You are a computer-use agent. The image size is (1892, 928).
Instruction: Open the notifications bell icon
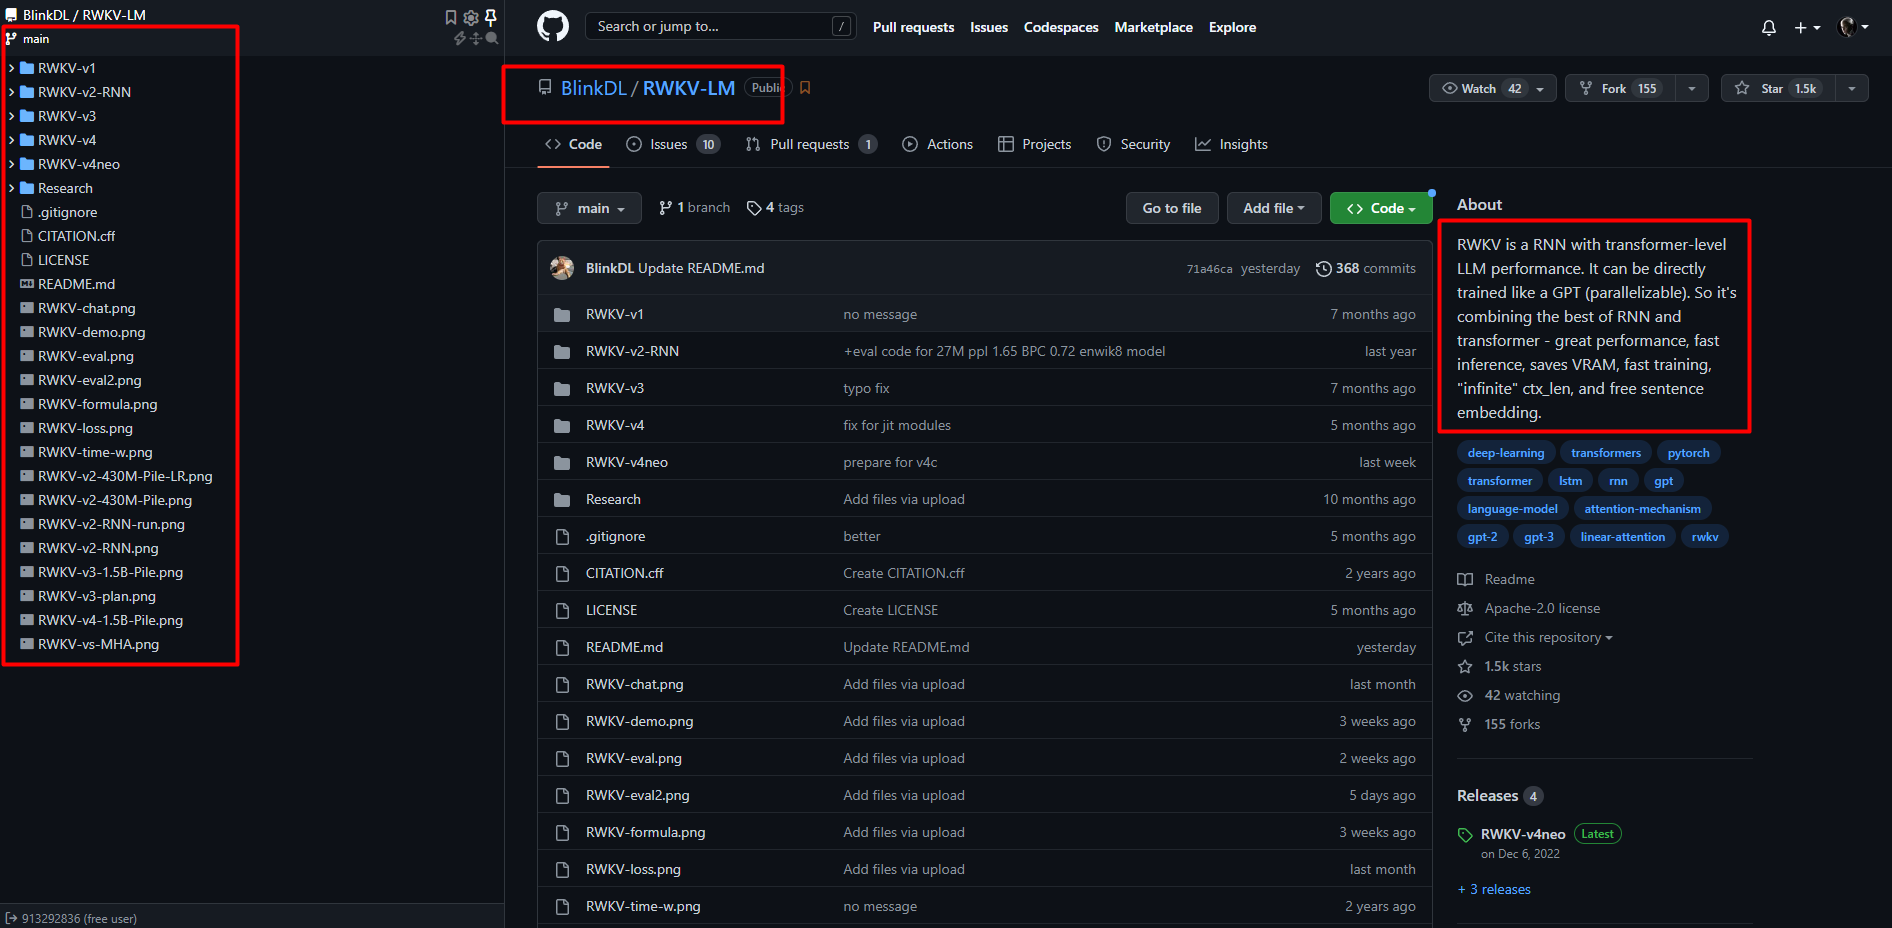1769,27
